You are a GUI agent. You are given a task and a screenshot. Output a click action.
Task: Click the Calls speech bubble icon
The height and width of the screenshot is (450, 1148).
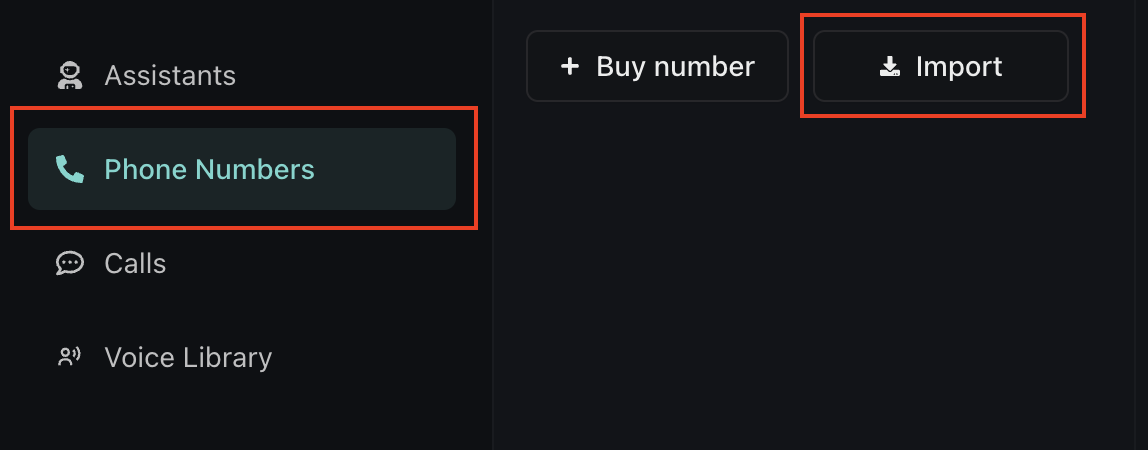(x=69, y=263)
